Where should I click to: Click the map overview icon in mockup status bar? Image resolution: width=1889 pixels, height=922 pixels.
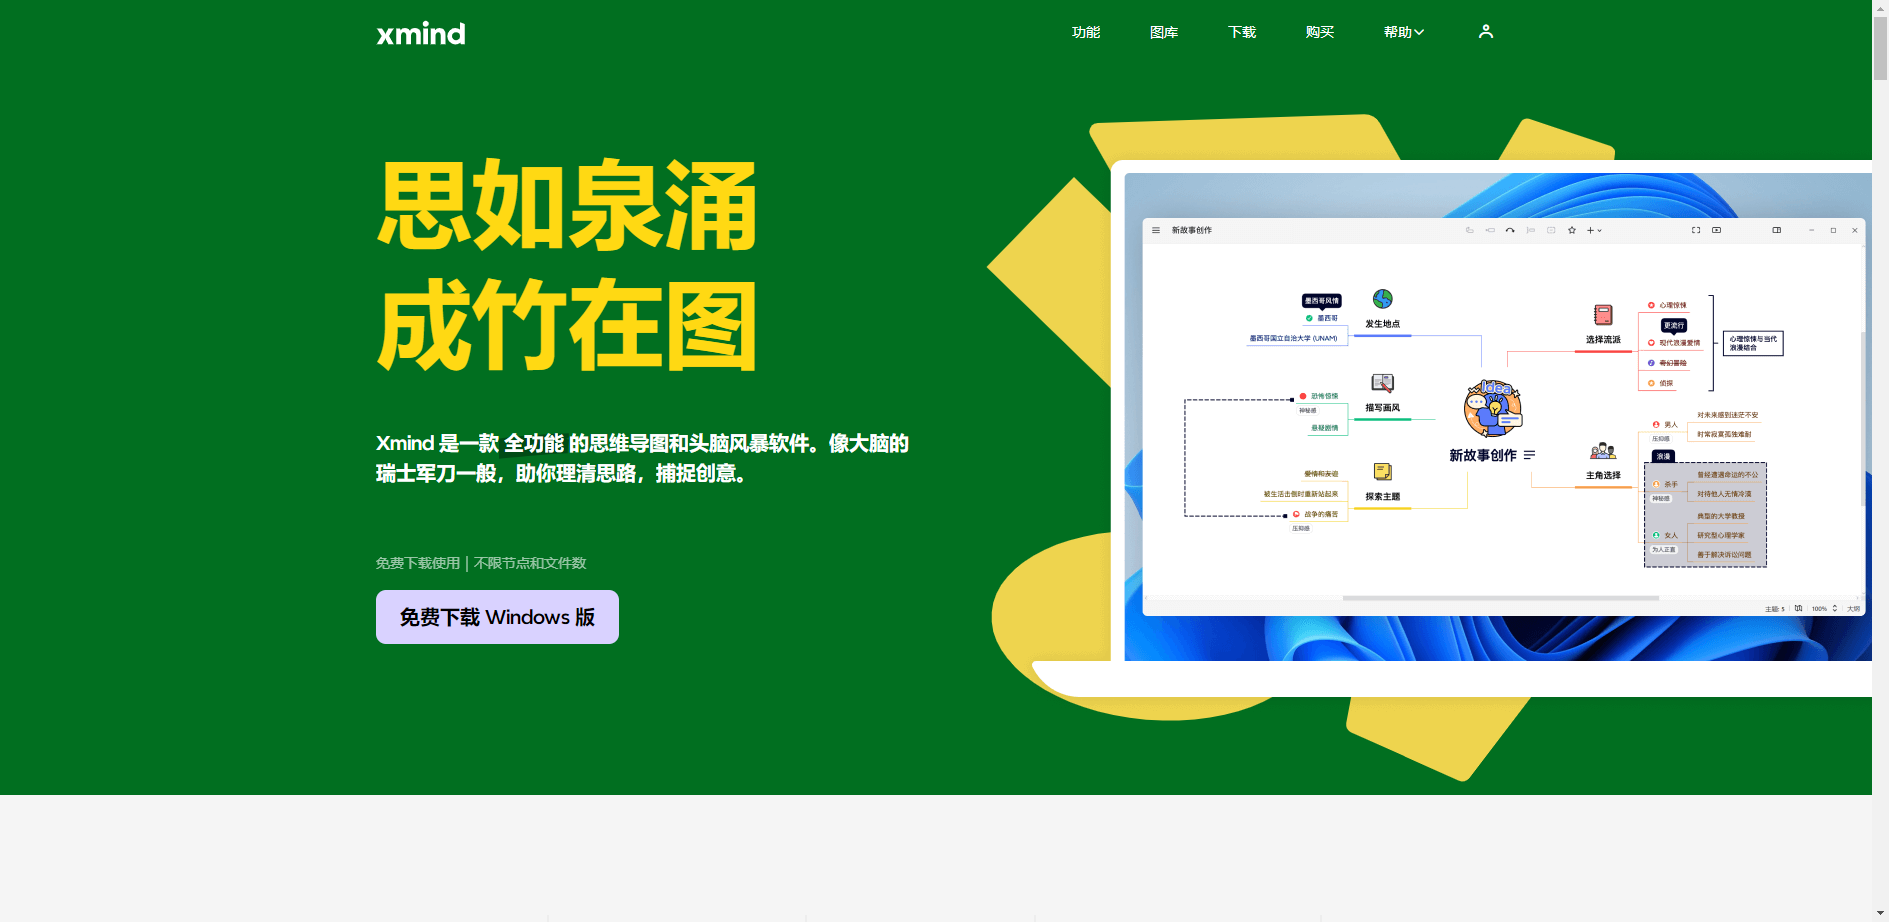point(1799,608)
